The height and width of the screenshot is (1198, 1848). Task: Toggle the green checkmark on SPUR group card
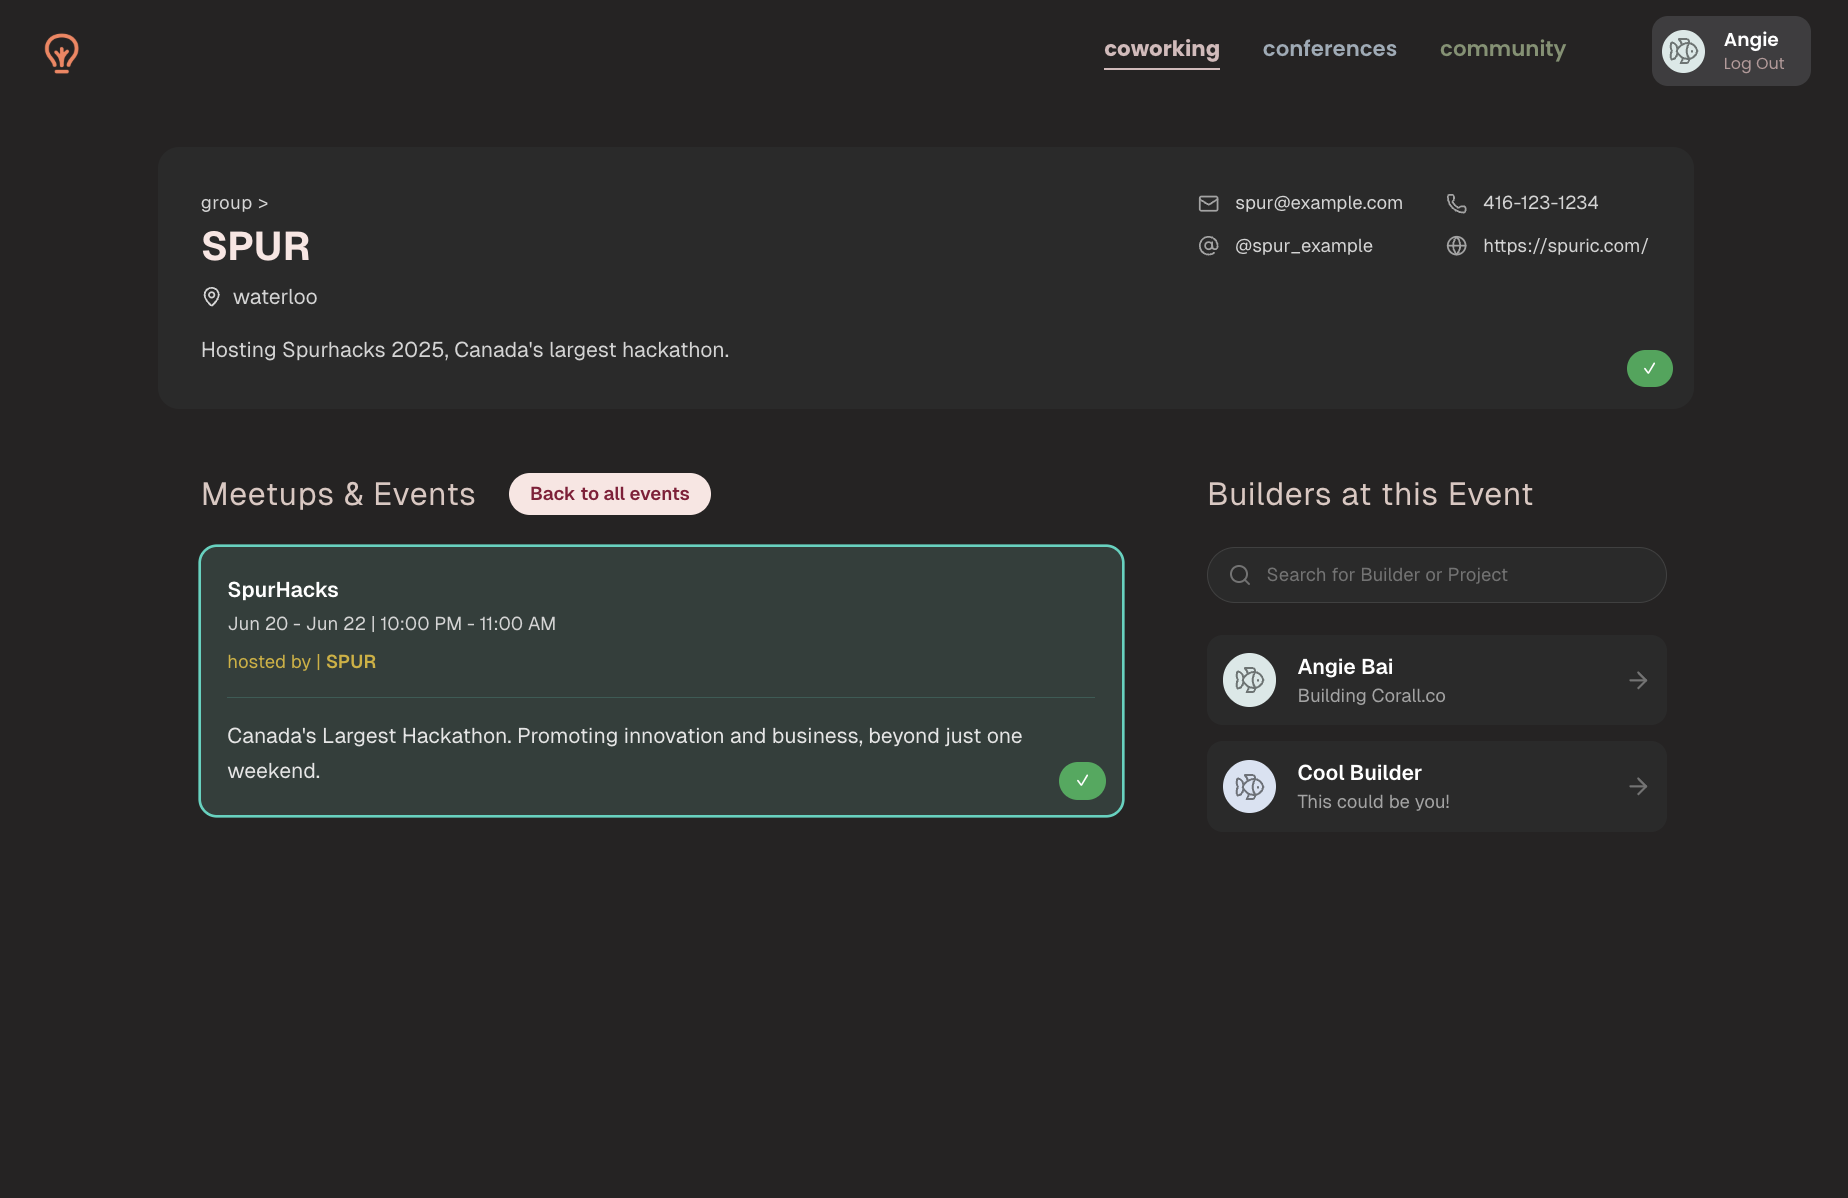click(1649, 368)
